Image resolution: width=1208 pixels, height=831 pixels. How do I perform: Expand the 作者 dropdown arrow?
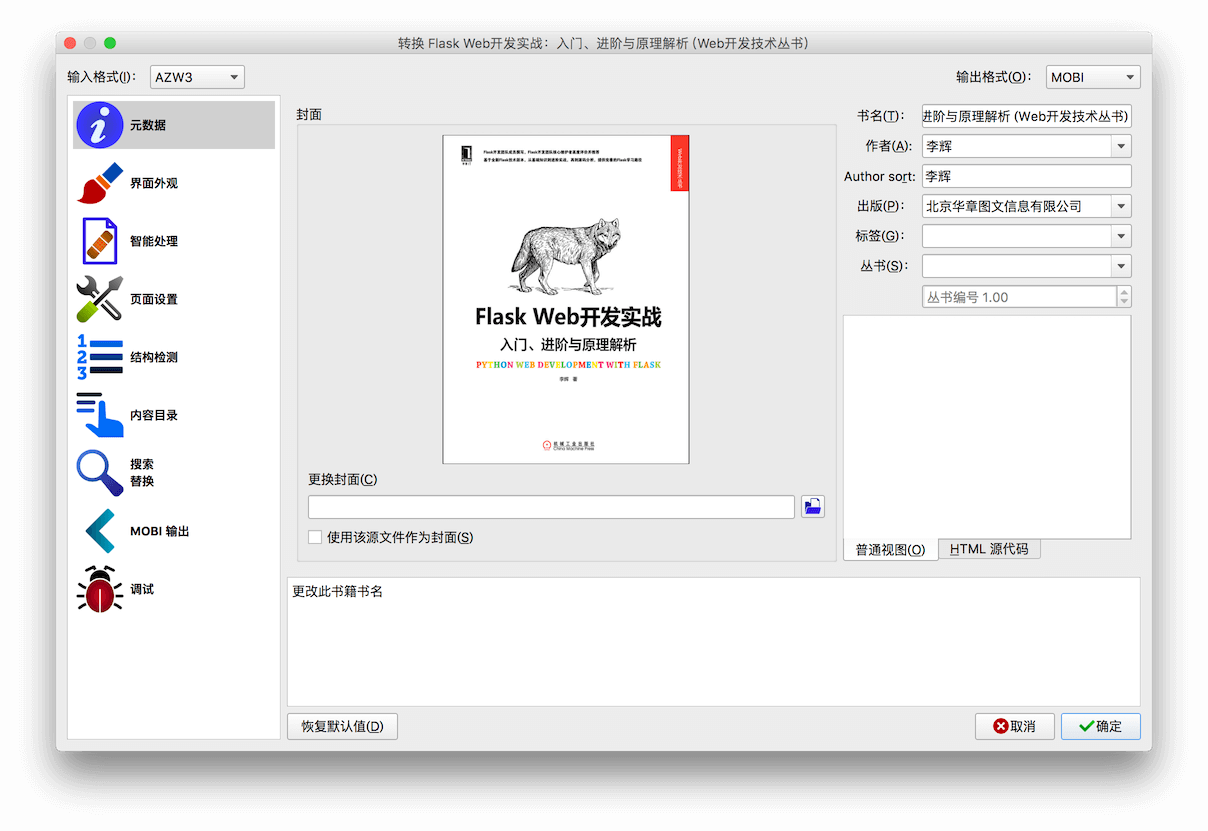point(1121,146)
